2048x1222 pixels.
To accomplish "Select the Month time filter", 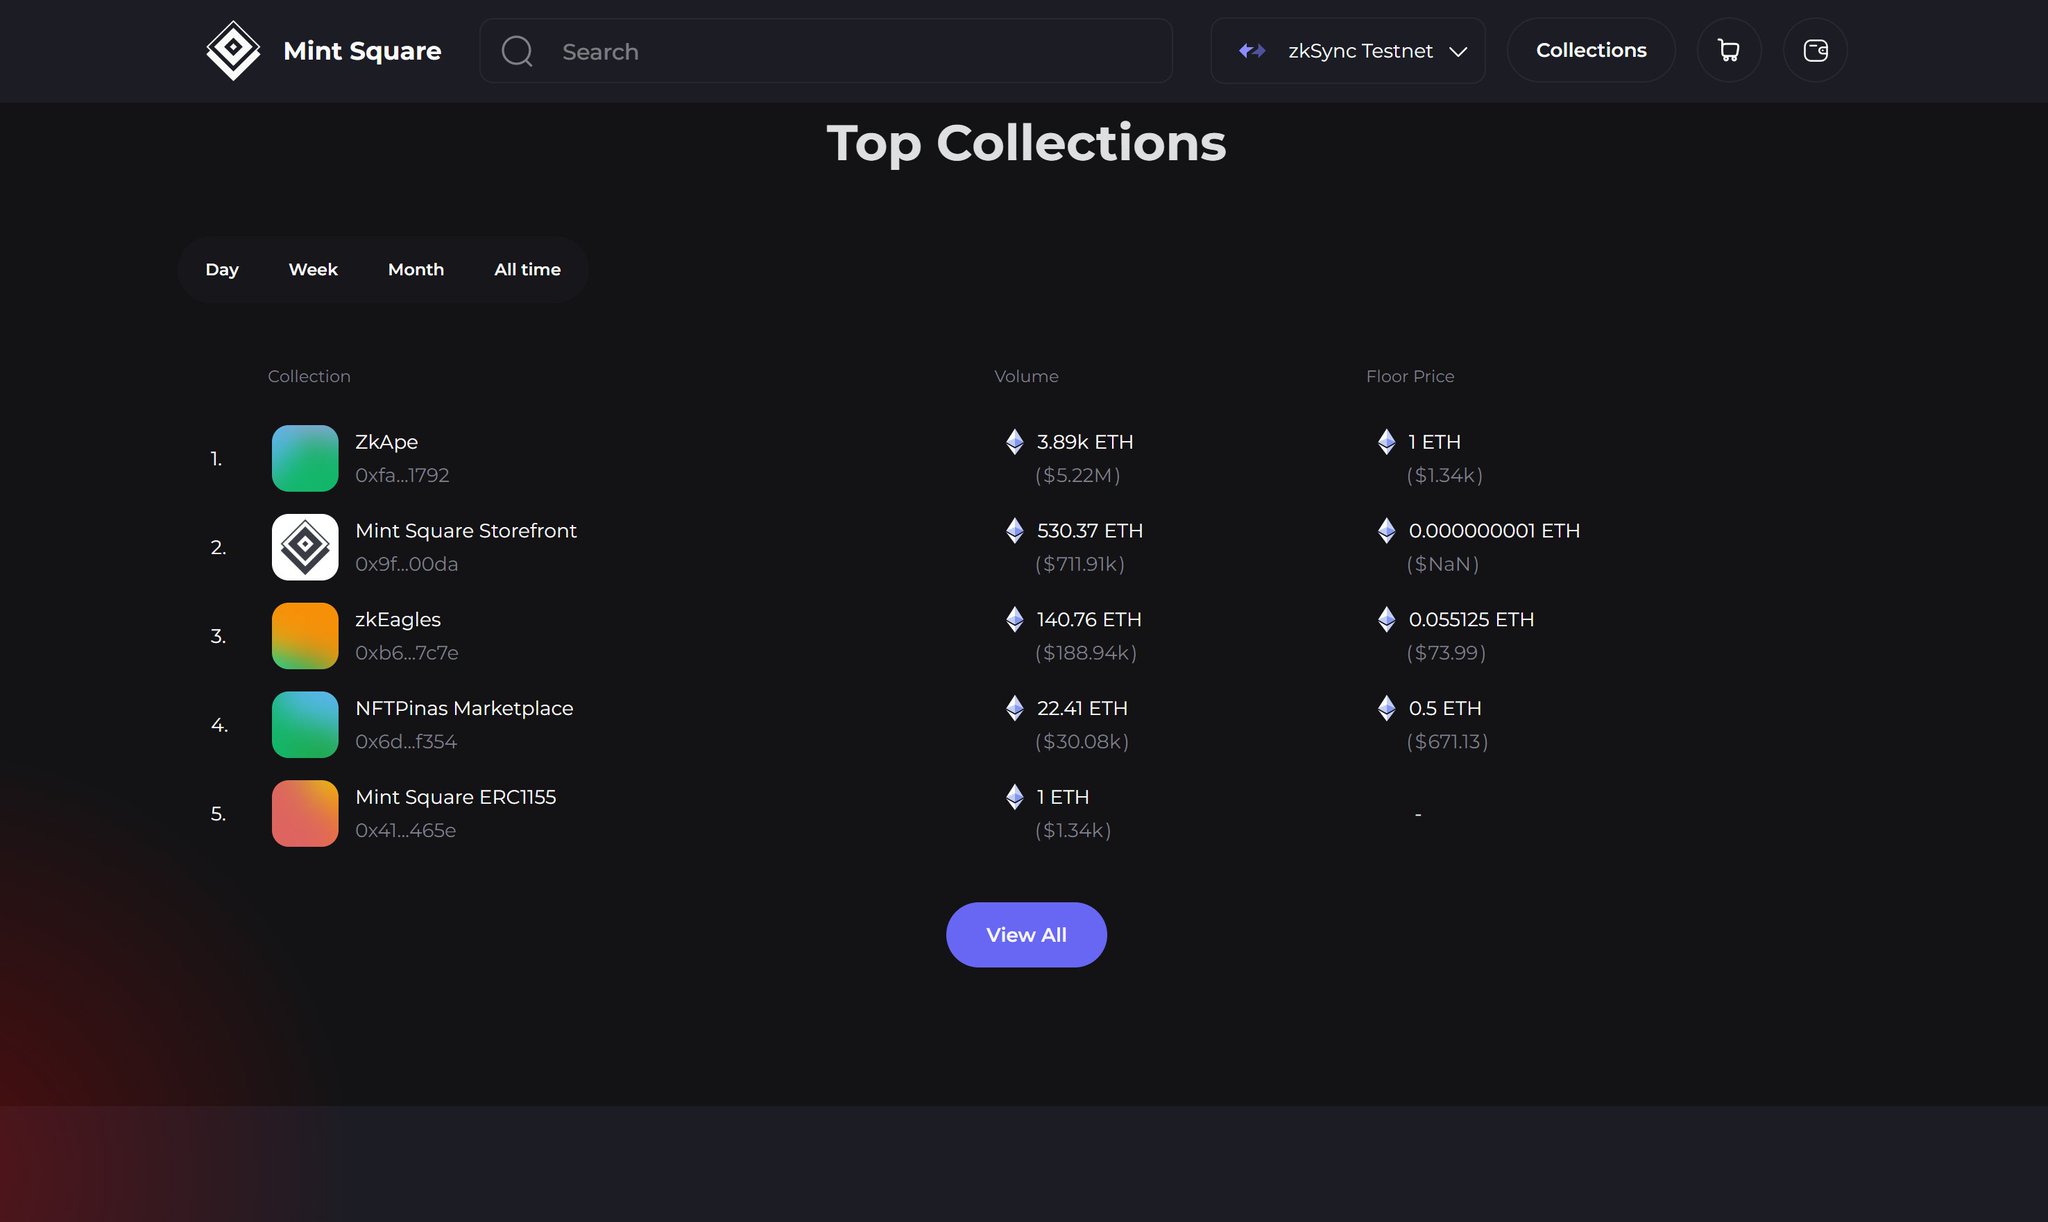I will tap(416, 270).
